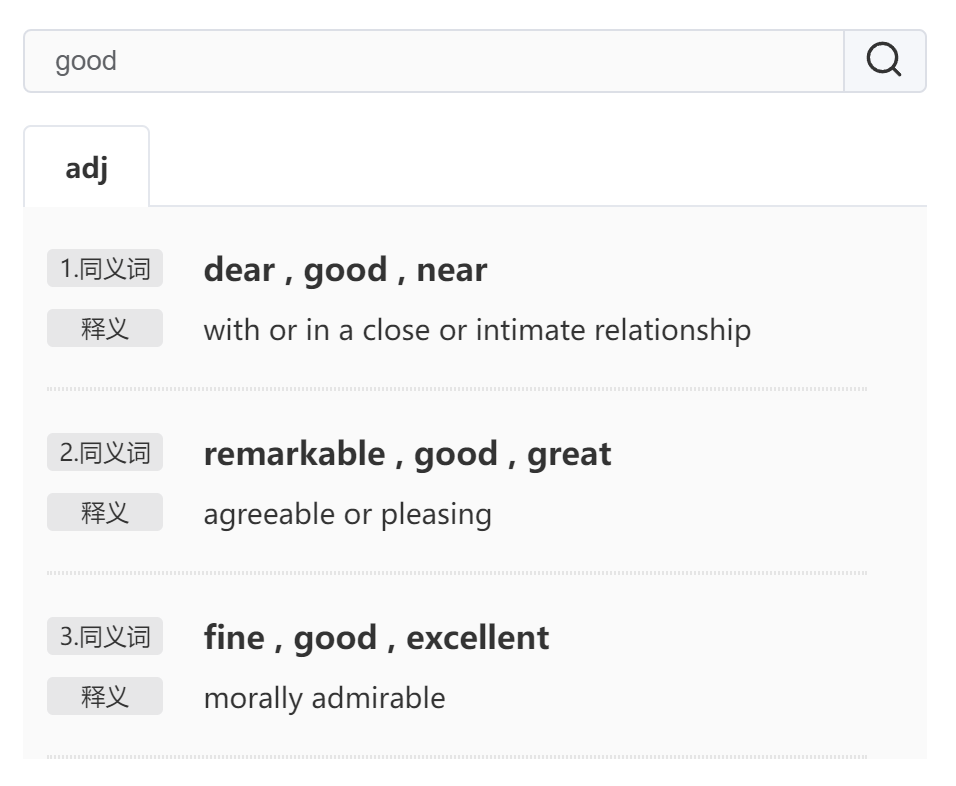Open the synonym word near

click(x=452, y=270)
